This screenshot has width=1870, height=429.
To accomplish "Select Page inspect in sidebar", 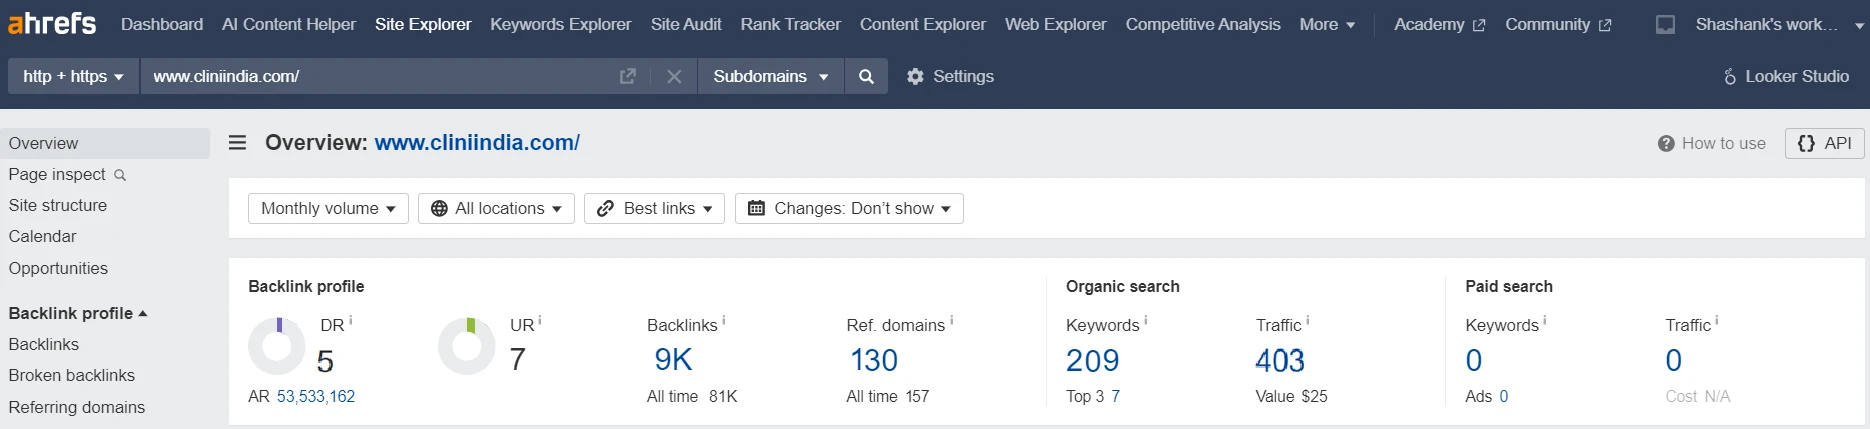I will (x=57, y=174).
